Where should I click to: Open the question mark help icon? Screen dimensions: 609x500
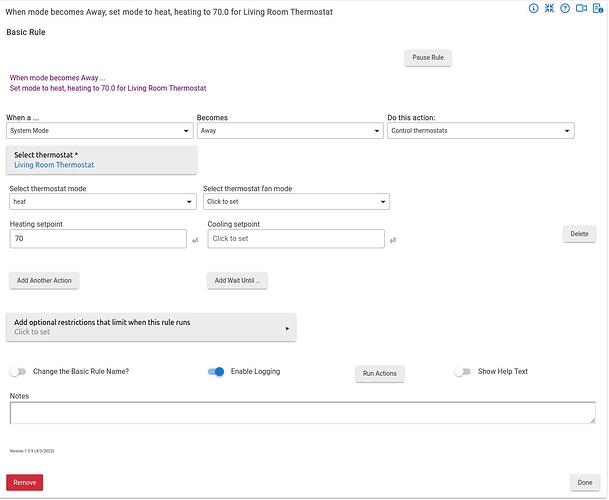565,8
